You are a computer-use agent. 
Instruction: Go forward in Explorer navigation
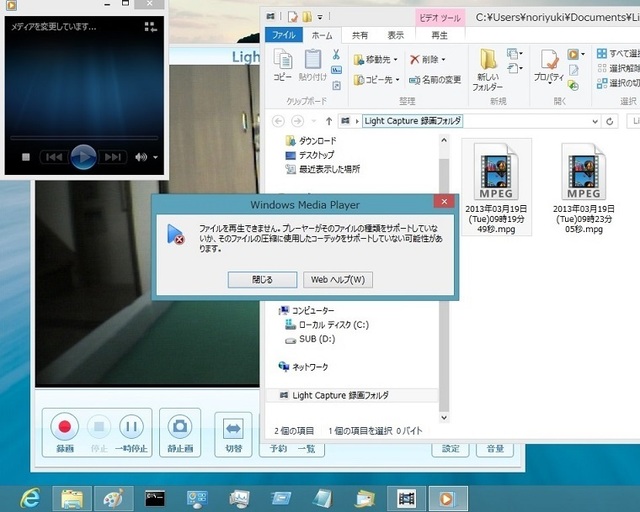pos(297,121)
